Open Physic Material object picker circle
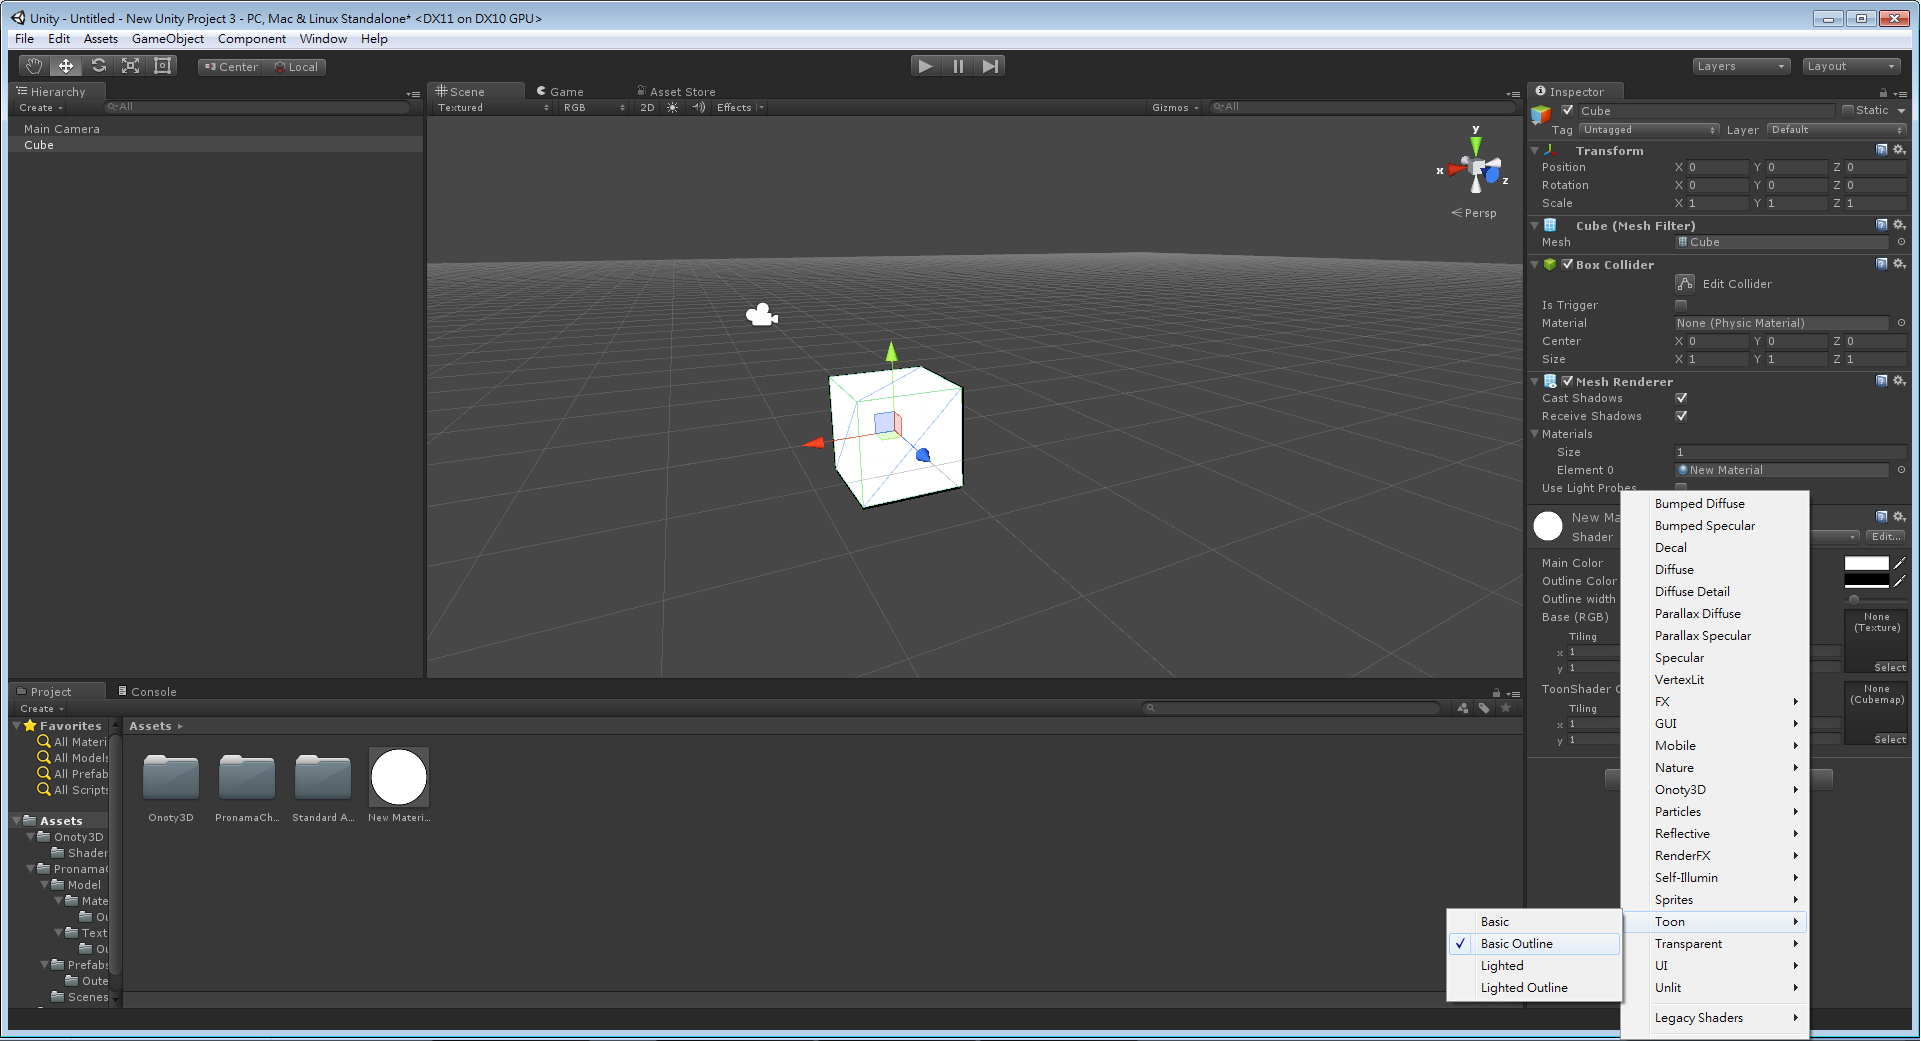This screenshot has width=1921, height=1041. click(1901, 323)
